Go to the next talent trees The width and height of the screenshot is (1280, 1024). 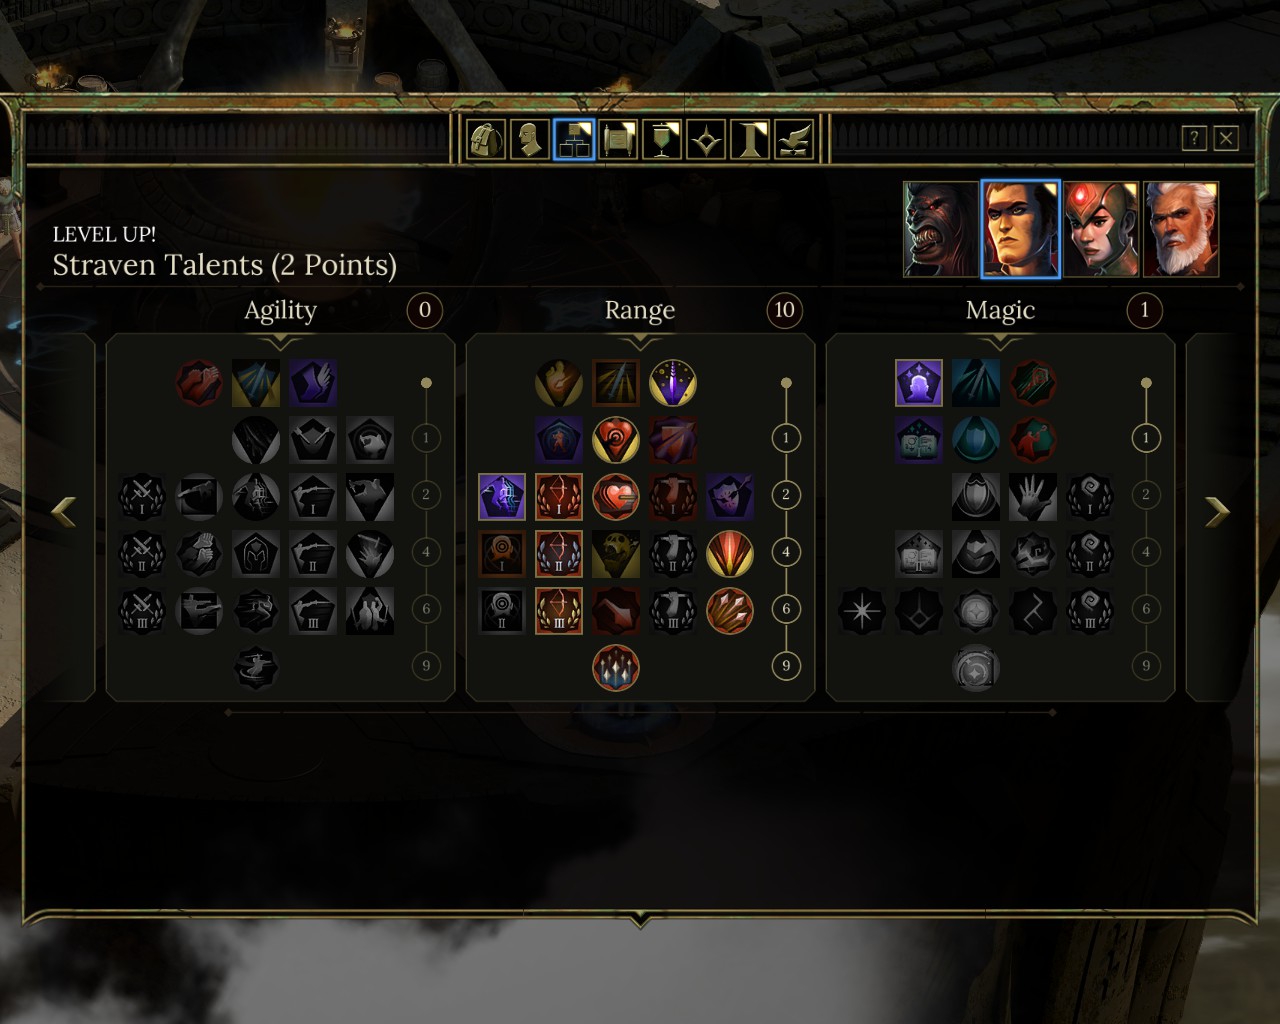tap(1217, 512)
